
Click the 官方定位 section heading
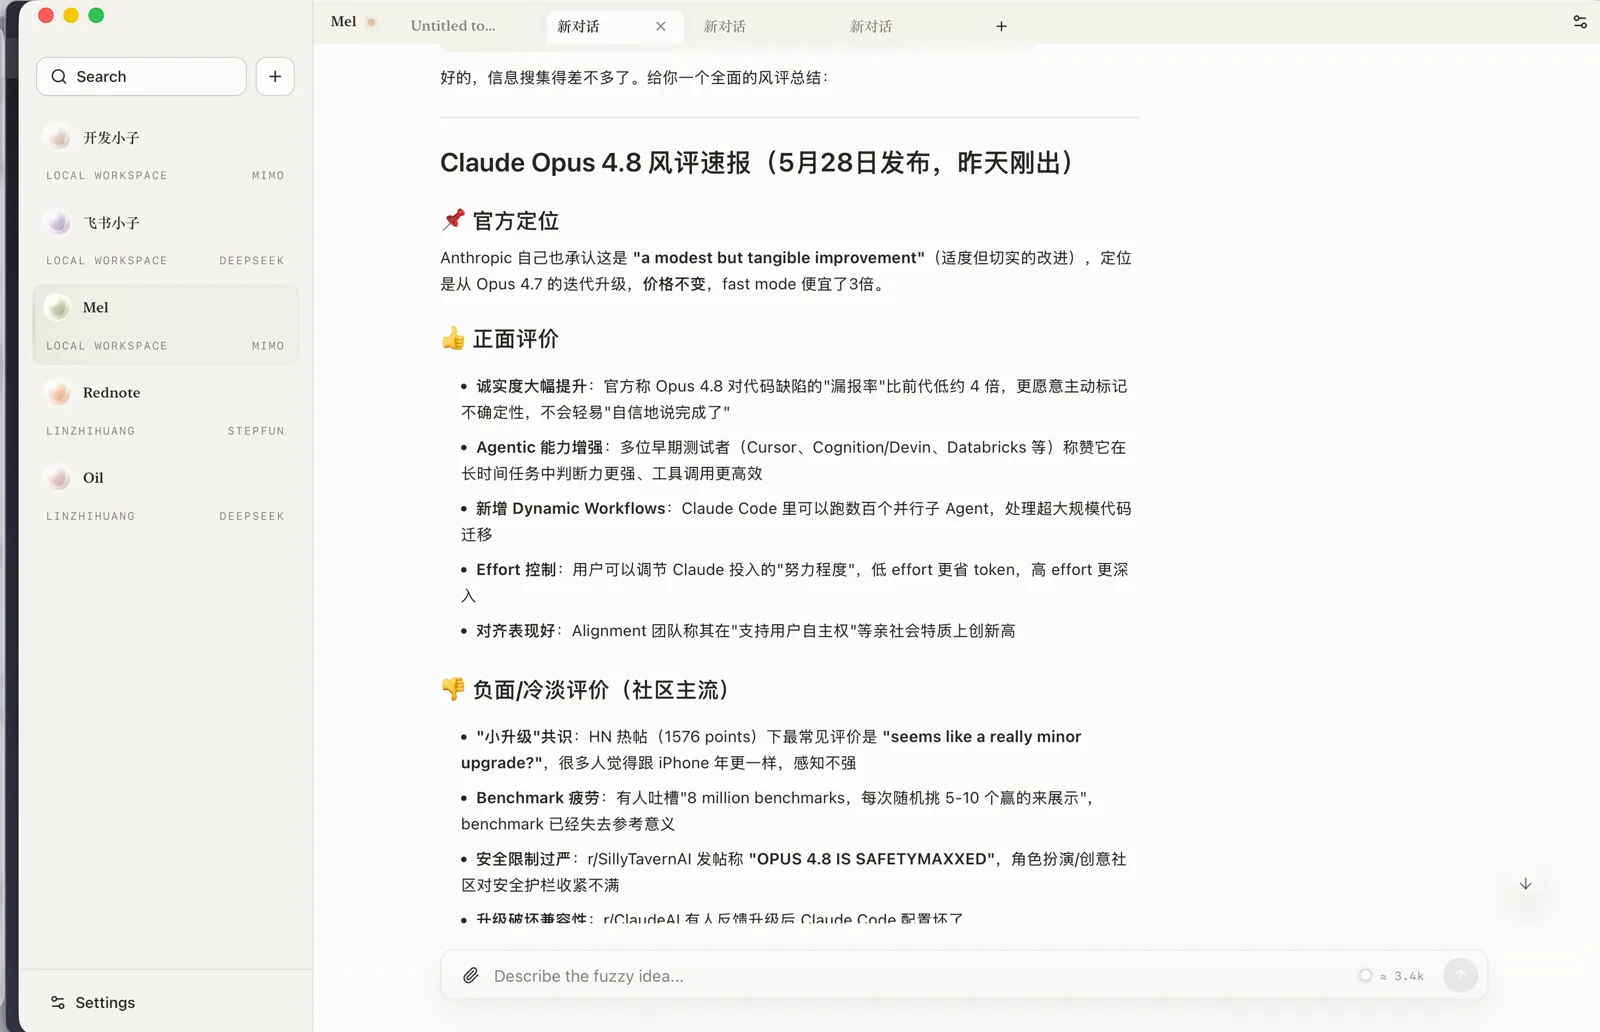516,221
